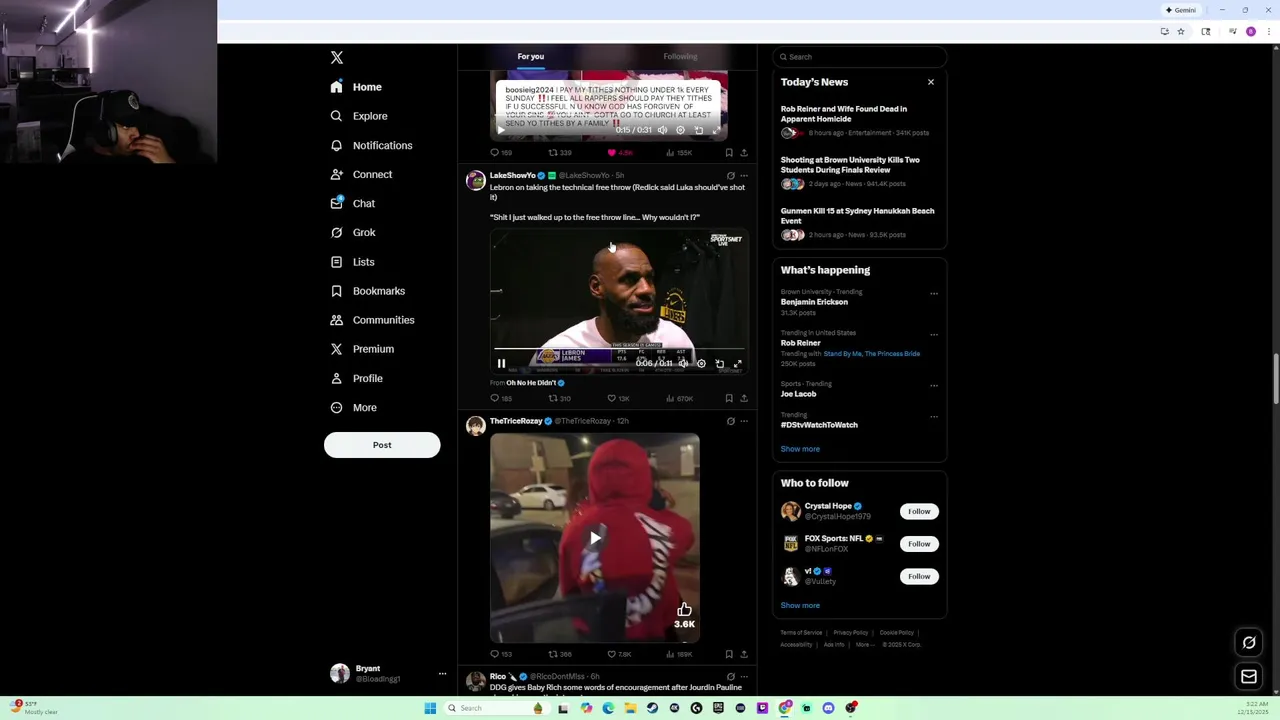Viewport: 1280px width, 720px height.
Task: Open Home from the sidebar
Action: [x=357, y=87]
